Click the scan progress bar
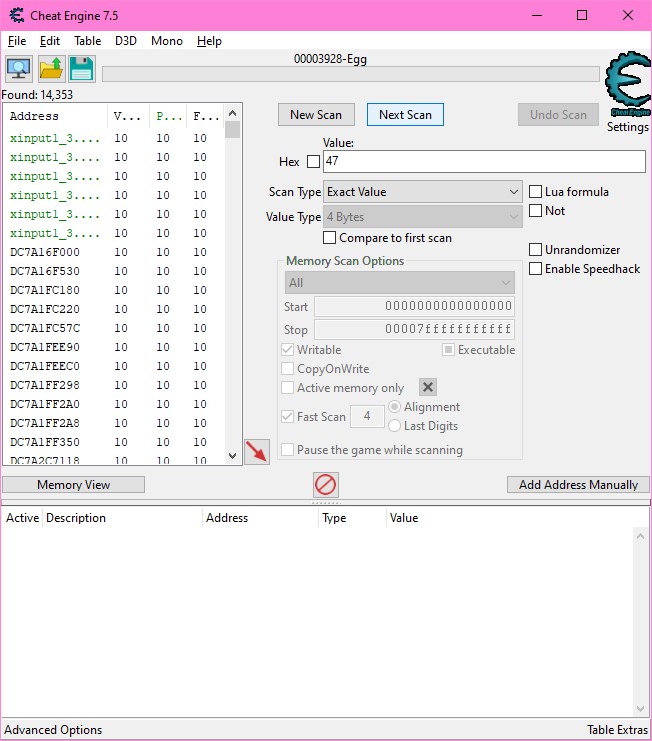This screenshot has height=741, width=652. [x=351, y=74]
